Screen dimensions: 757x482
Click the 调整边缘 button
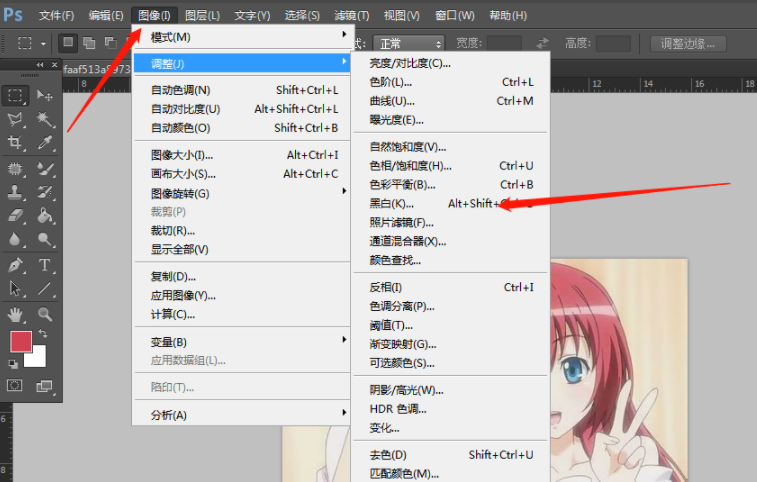(688, 44)
